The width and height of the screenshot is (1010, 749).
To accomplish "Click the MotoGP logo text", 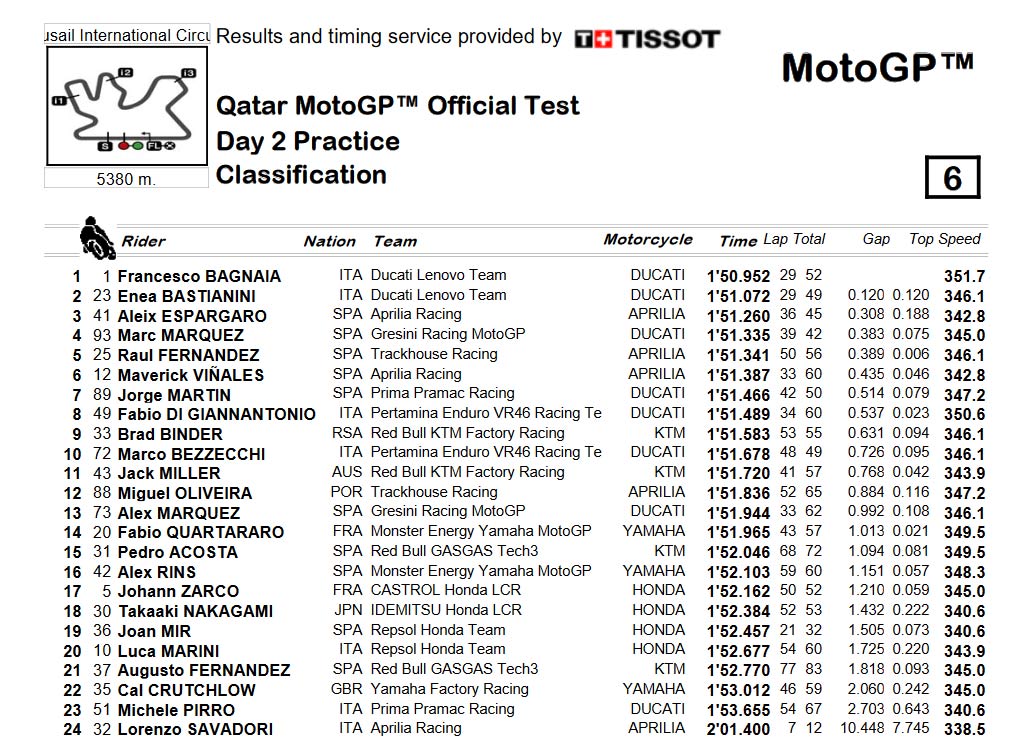I will (877, 68).
